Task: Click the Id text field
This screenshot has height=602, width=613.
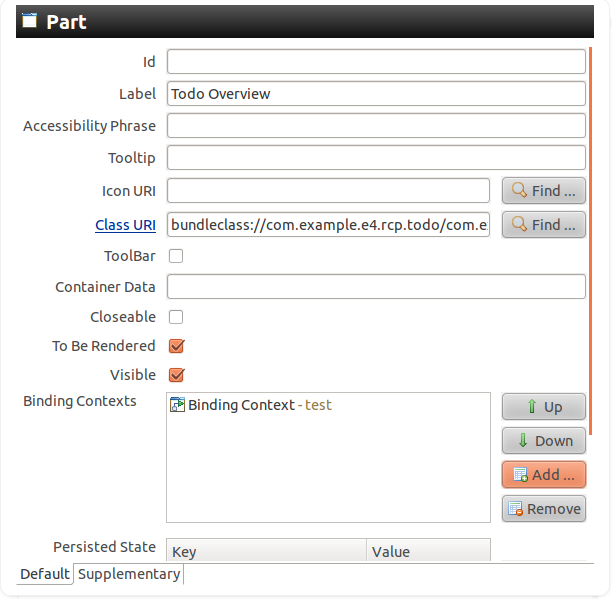Action: (375, 62)
